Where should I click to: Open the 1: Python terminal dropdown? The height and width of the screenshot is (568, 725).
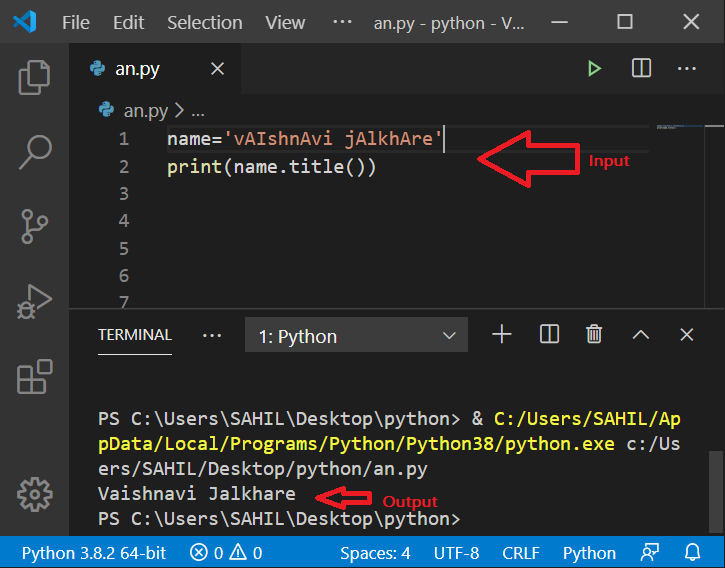(x=356, y=335)
